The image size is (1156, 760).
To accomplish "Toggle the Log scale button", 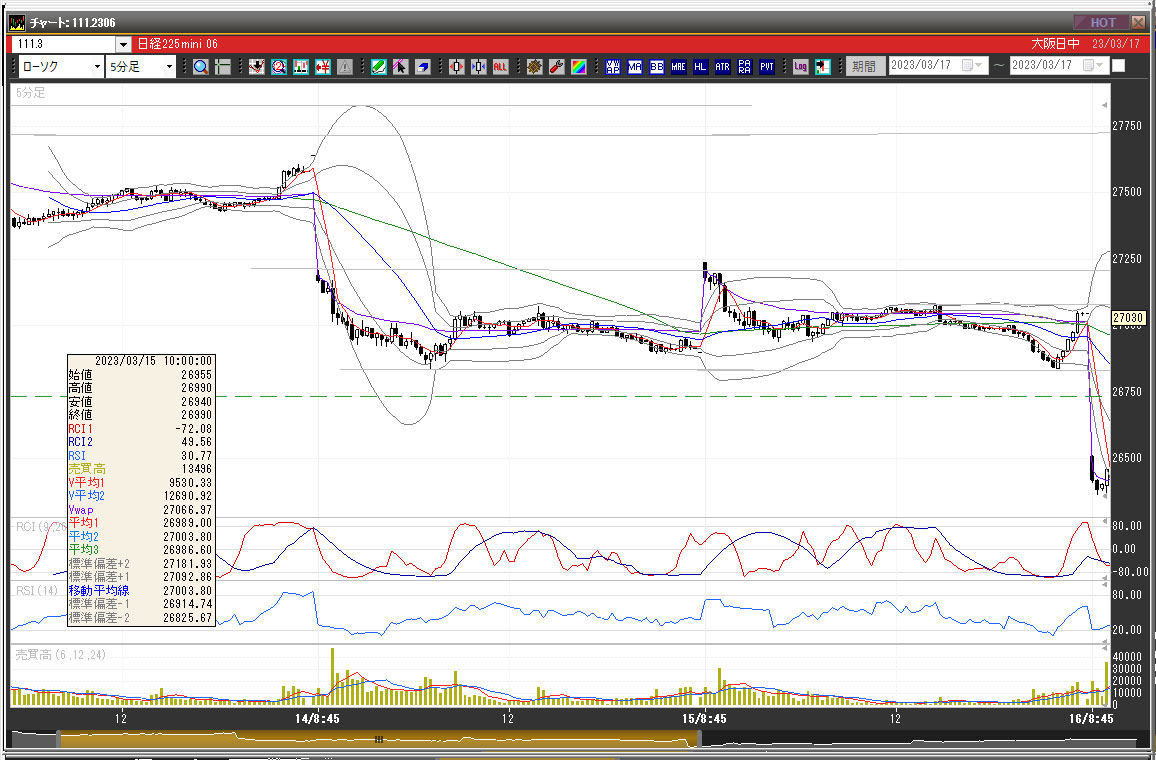I will [801, 67].
